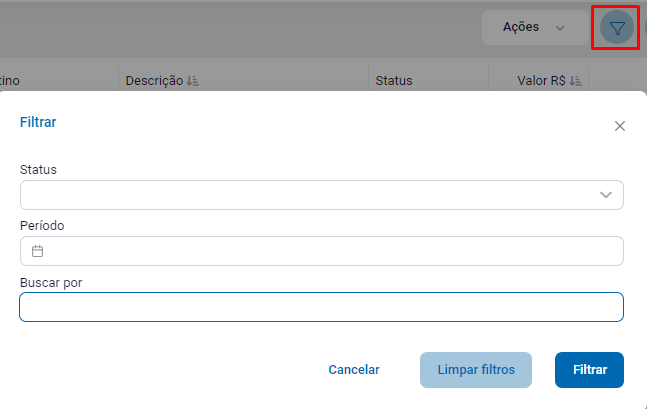Click the Status field label in dialog
This screenshot has height=409, width=647.
tap(38, 170)
